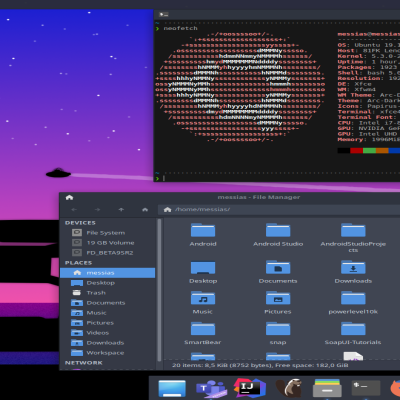
Task: Select the snap folder icon
Action: pyautogui.click(x=278, y=329)
